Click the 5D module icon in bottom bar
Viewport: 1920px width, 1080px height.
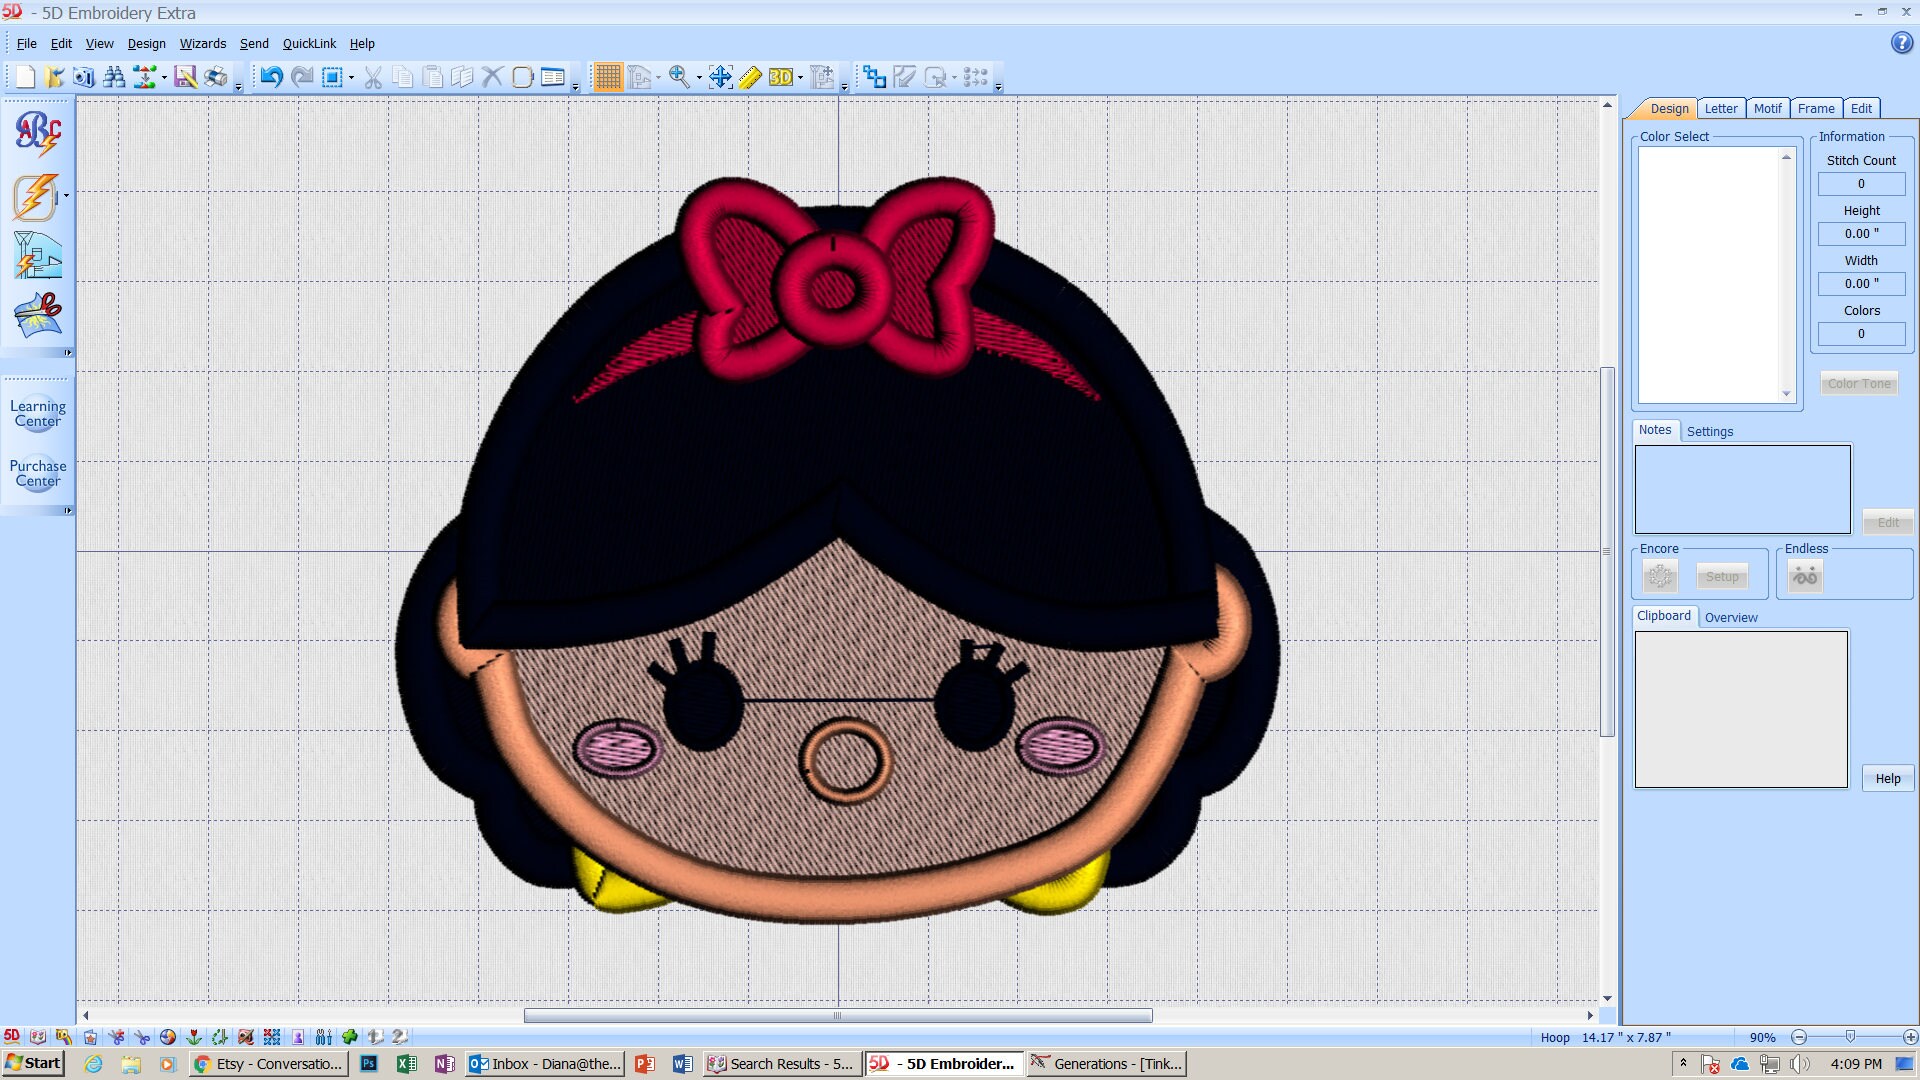12,1037
